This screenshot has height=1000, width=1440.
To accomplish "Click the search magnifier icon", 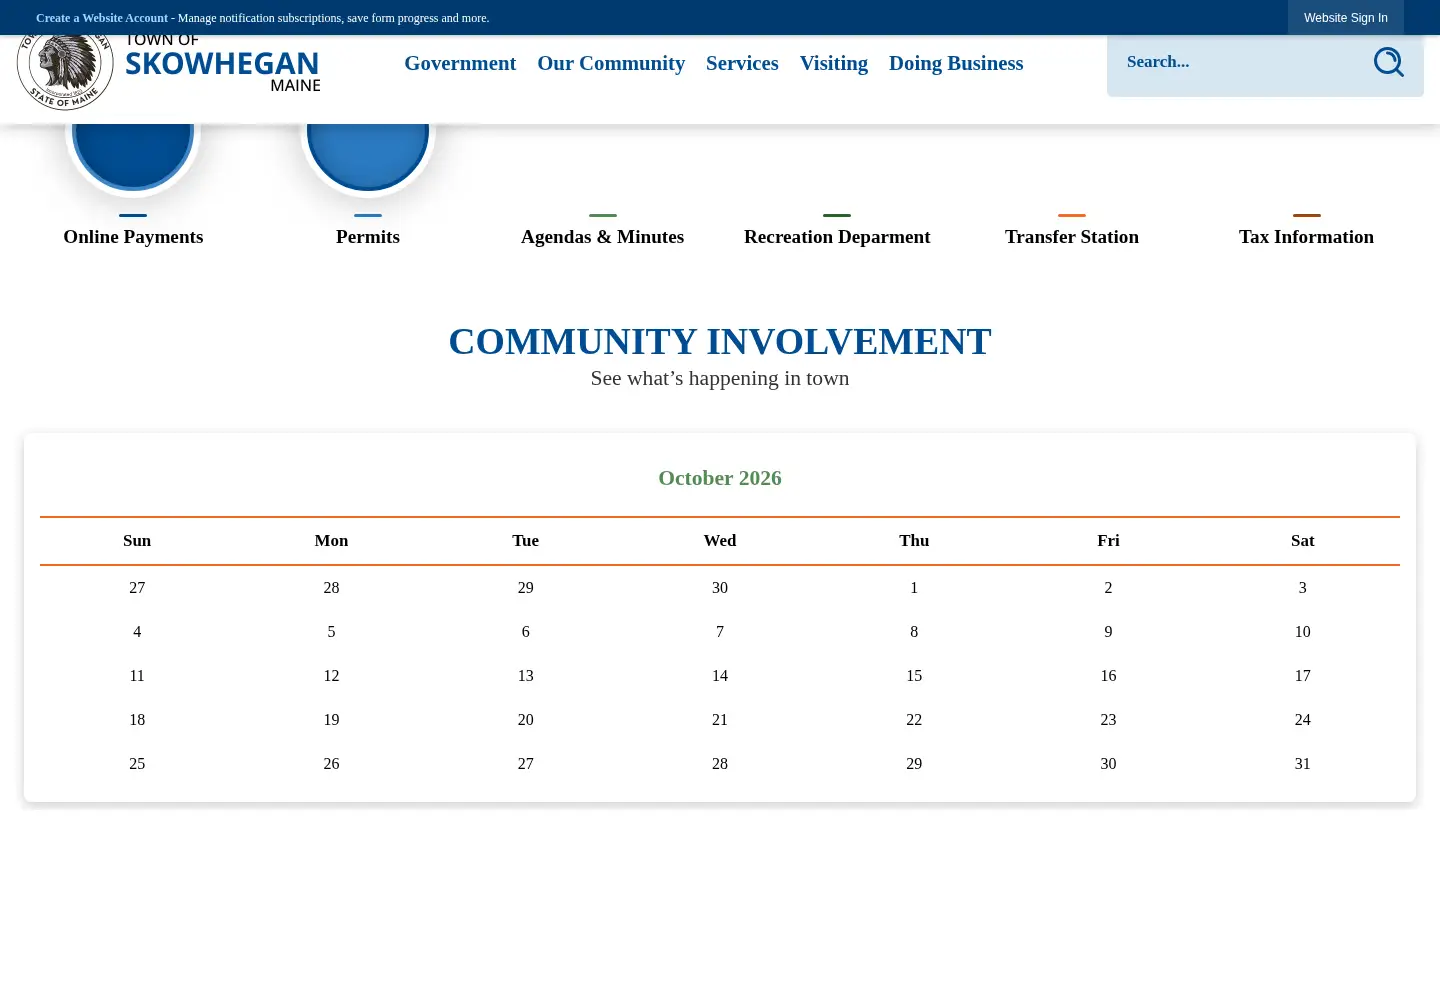I will pyautogui.click(x=1388, y=62).
